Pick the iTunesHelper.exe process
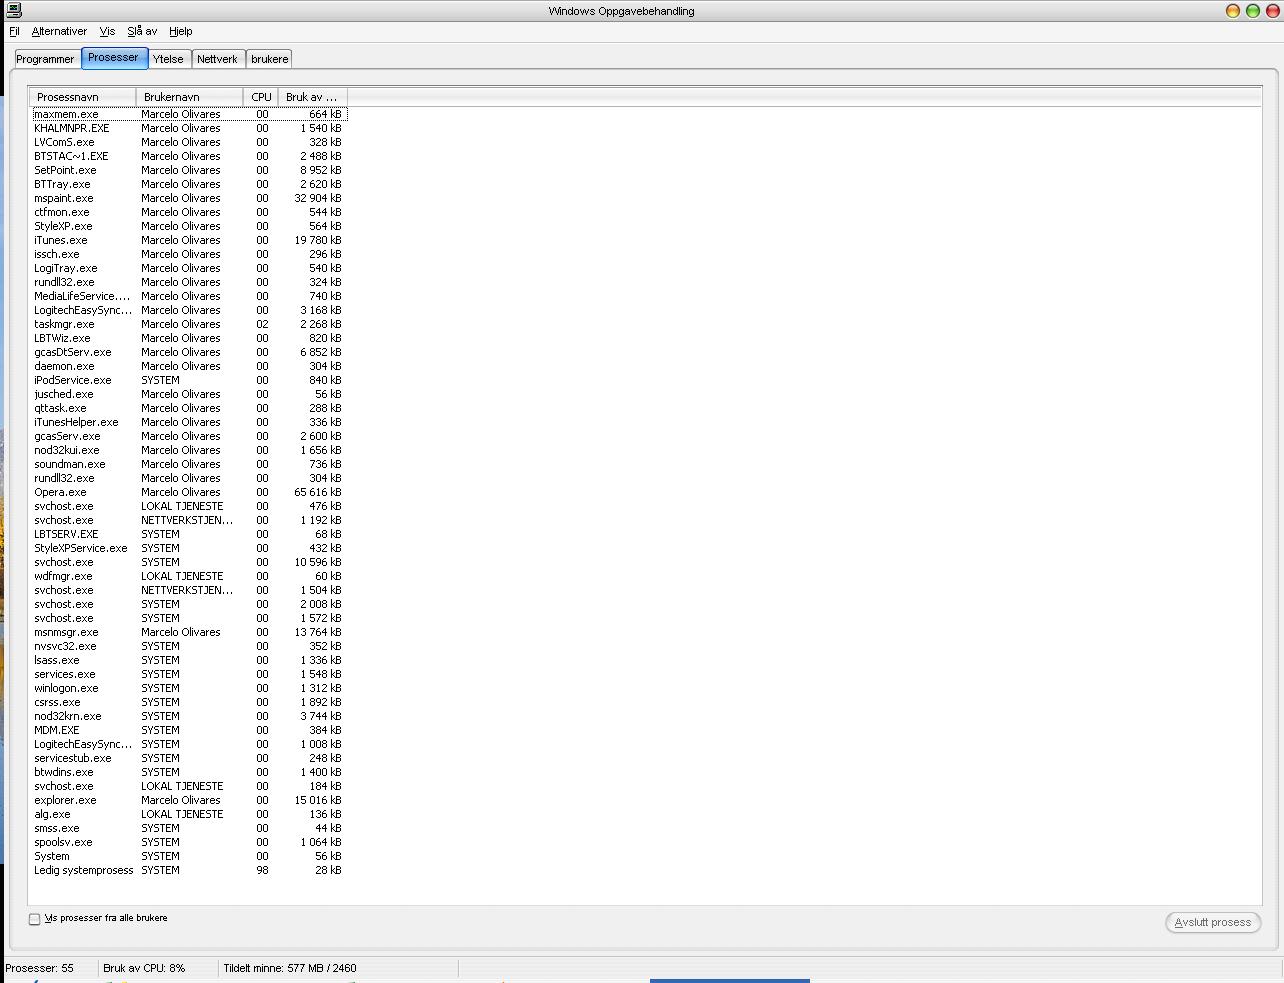This screenshot has height=983, width=1284. pos(189,422)
